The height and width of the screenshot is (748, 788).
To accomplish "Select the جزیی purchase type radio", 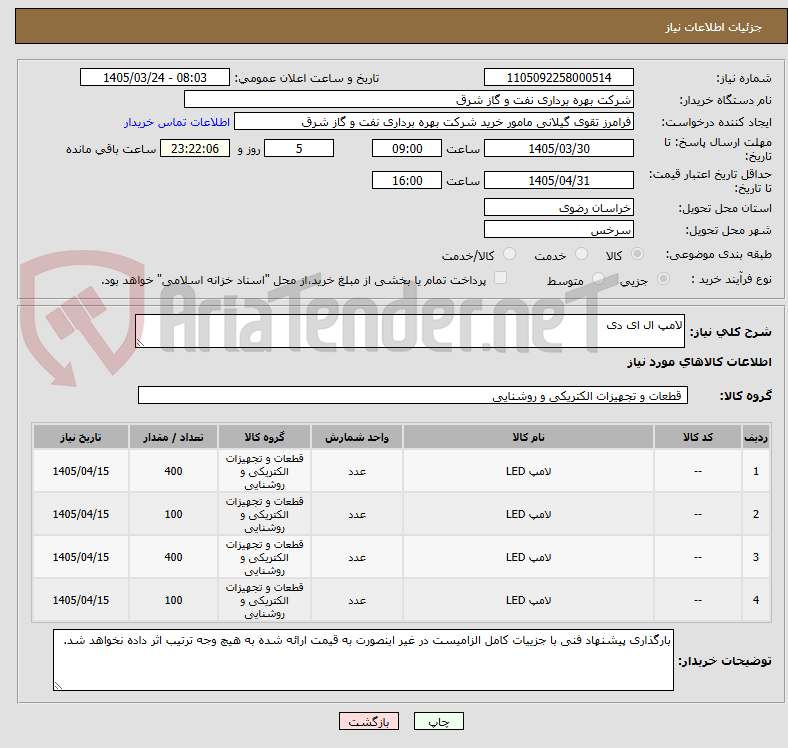I will (x=663, y=278).
